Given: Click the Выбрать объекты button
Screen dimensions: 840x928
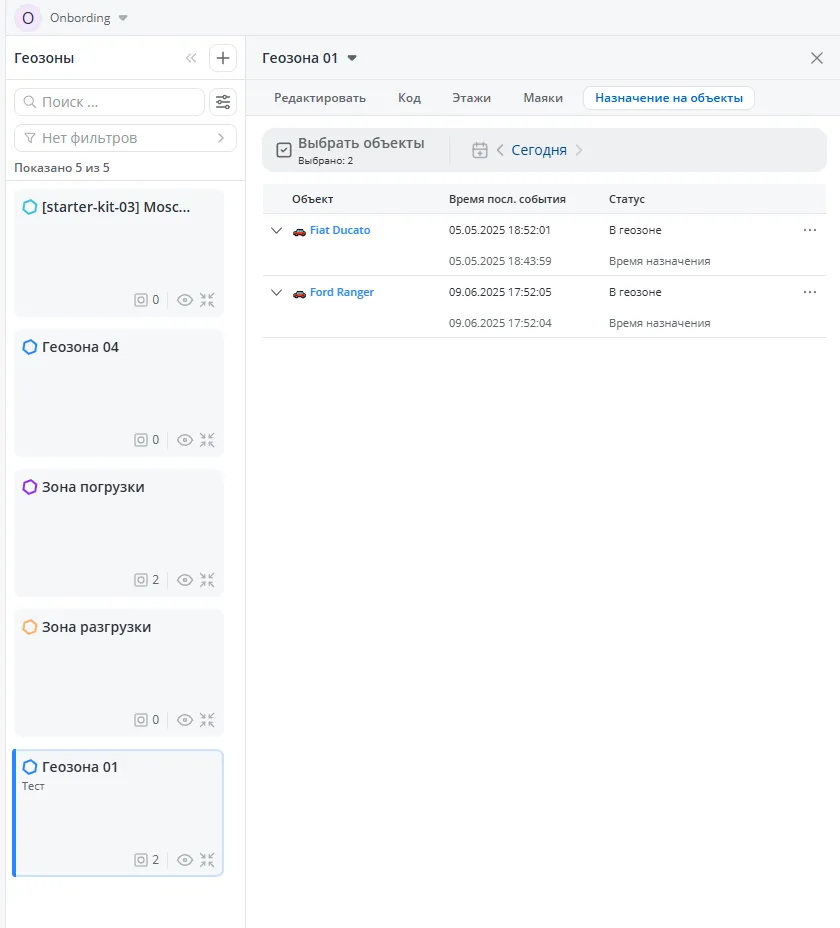Looking at the screenshot, I should [350, 149].
